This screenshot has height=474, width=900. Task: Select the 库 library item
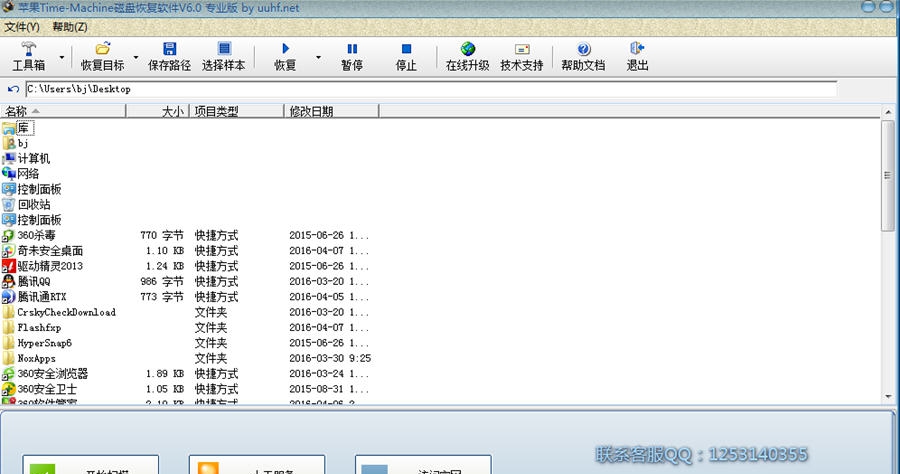pos(18,127)
